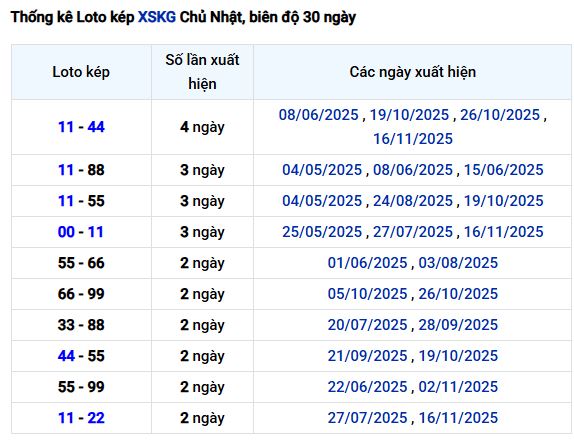574x440 pixels.
Task: Open date 27/07/2025 in the 00 - 11 row
Action: pos(413,232)
